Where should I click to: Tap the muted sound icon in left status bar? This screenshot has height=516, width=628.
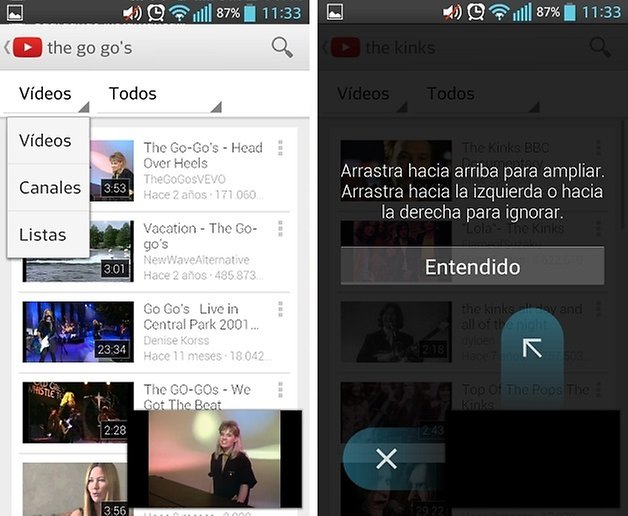coord(133,13)
